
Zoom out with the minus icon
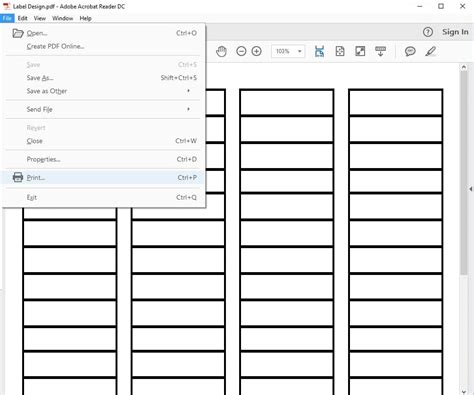coord(241,51)
